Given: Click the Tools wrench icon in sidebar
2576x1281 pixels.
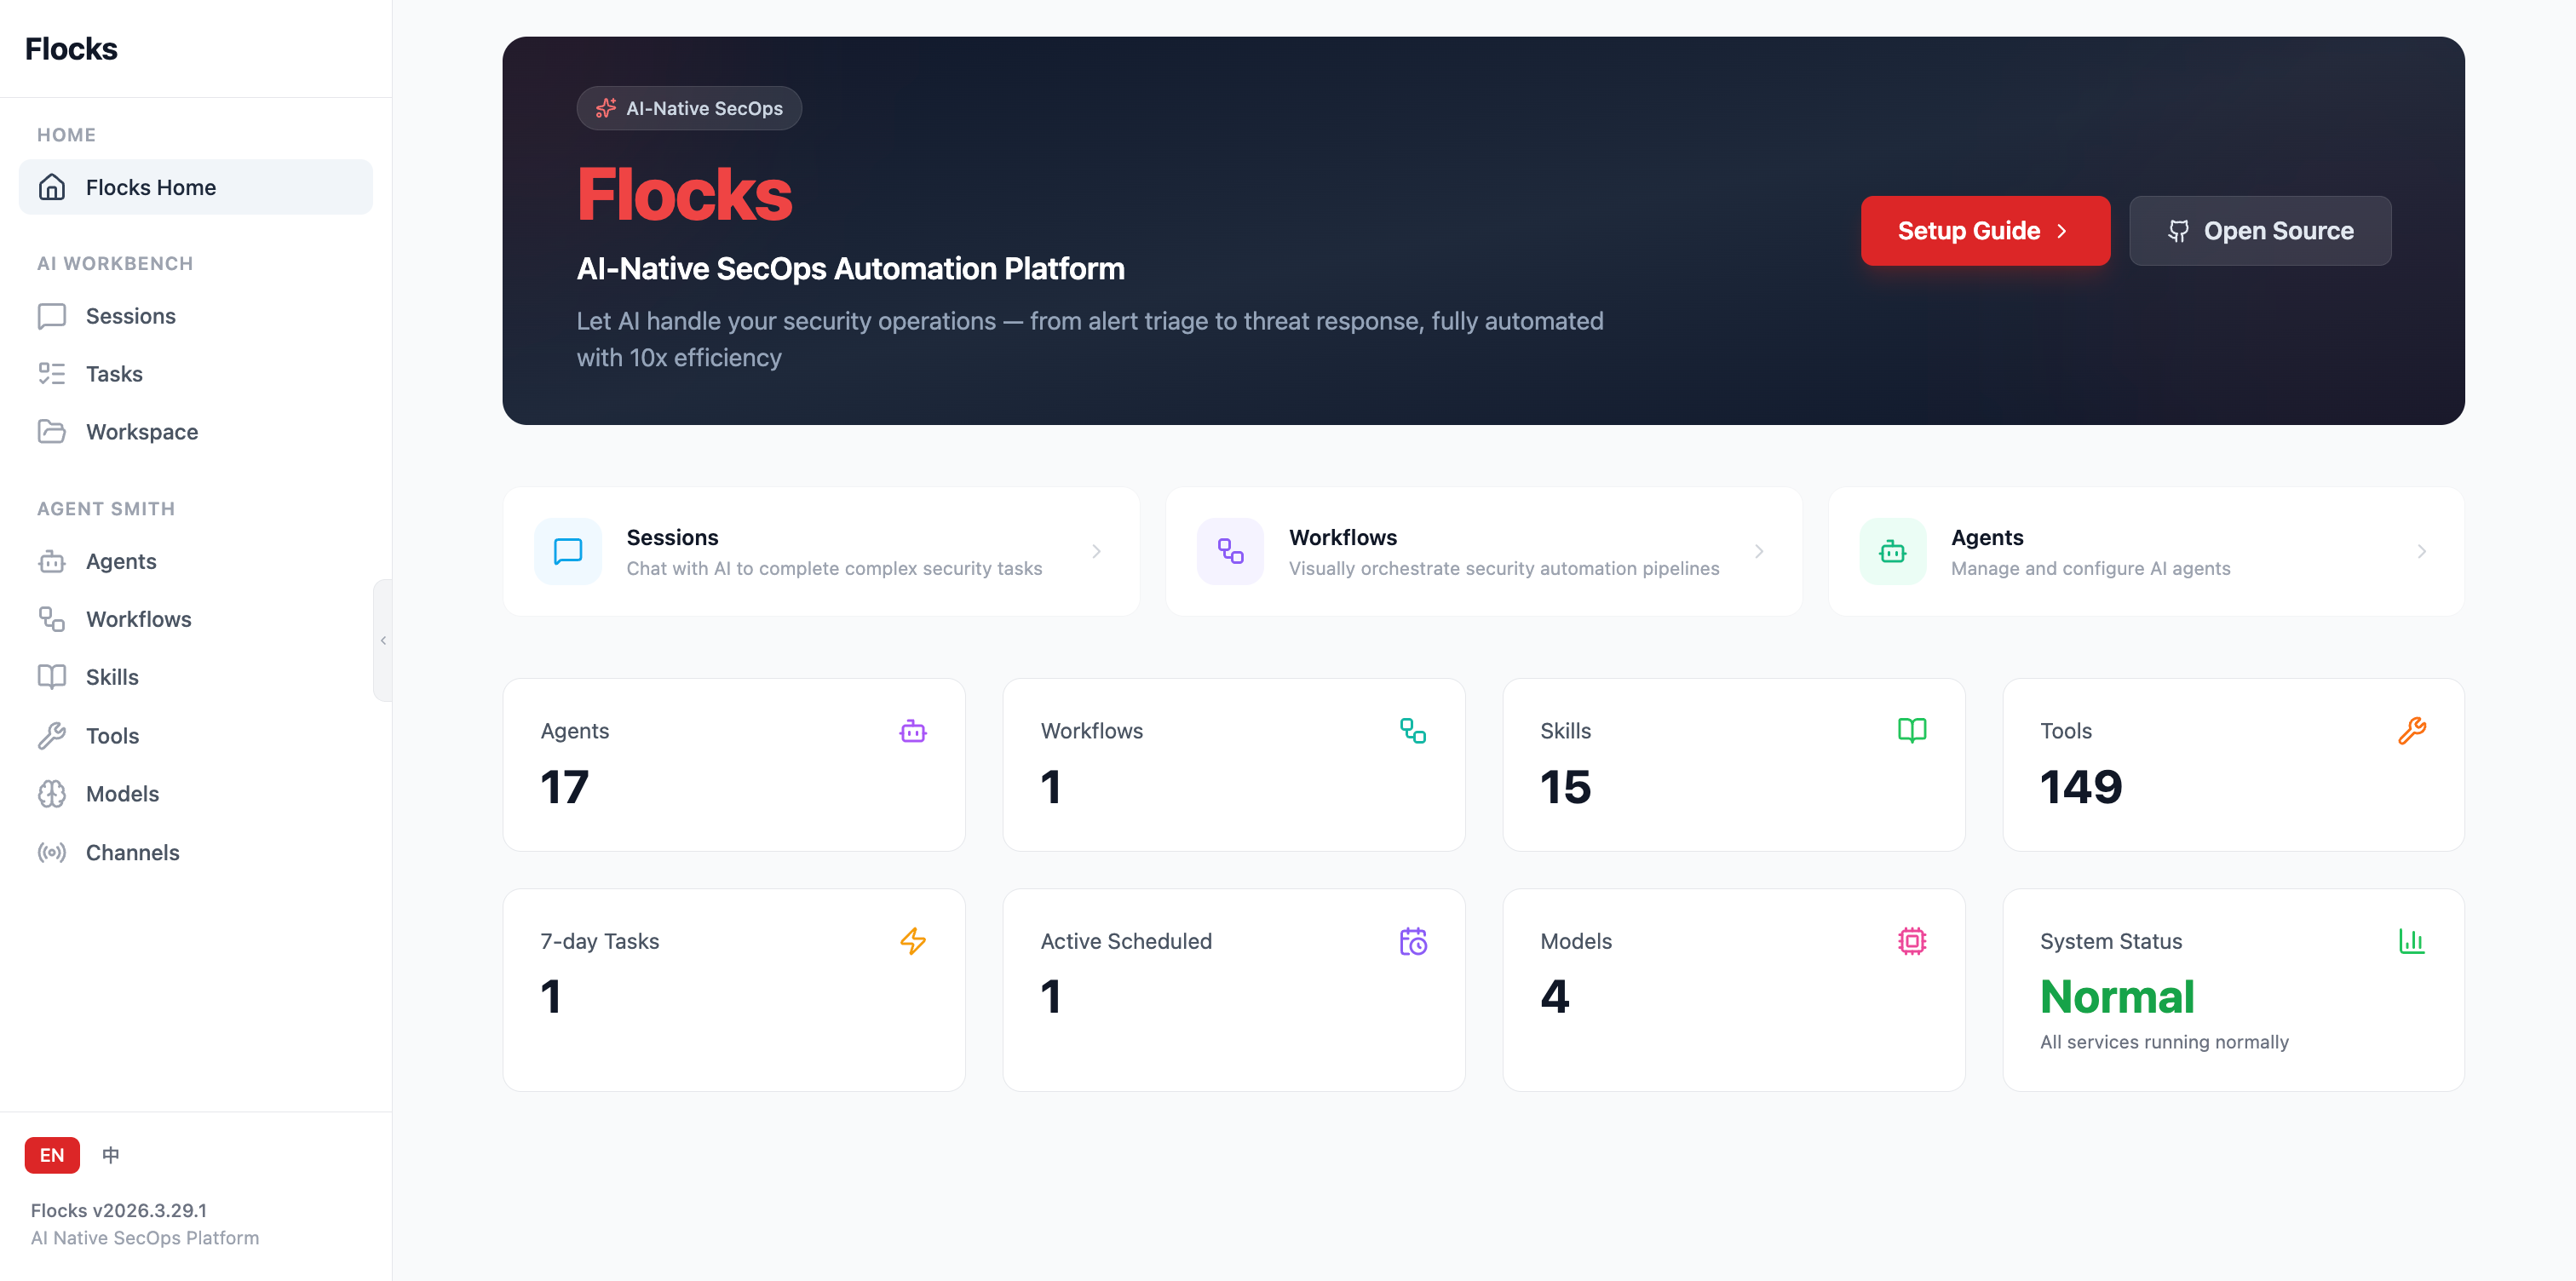Looking at the screenshot, I should pos(51,736).
